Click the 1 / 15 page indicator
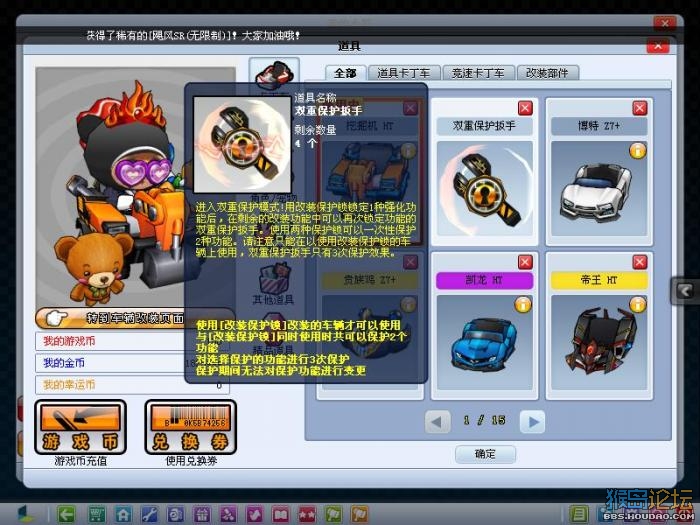Viewport: 700px width, 525px height. coord(484,421)
